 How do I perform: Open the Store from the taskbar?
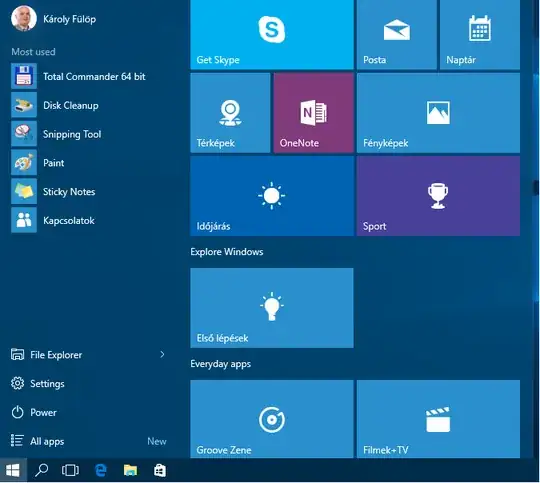[x=160, y=470]
